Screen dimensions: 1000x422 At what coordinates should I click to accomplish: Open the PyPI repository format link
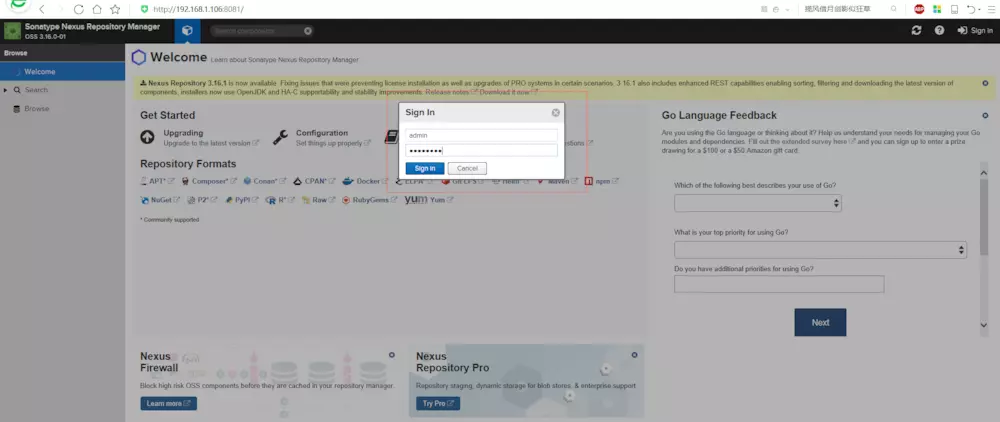[x=242, y=200]
